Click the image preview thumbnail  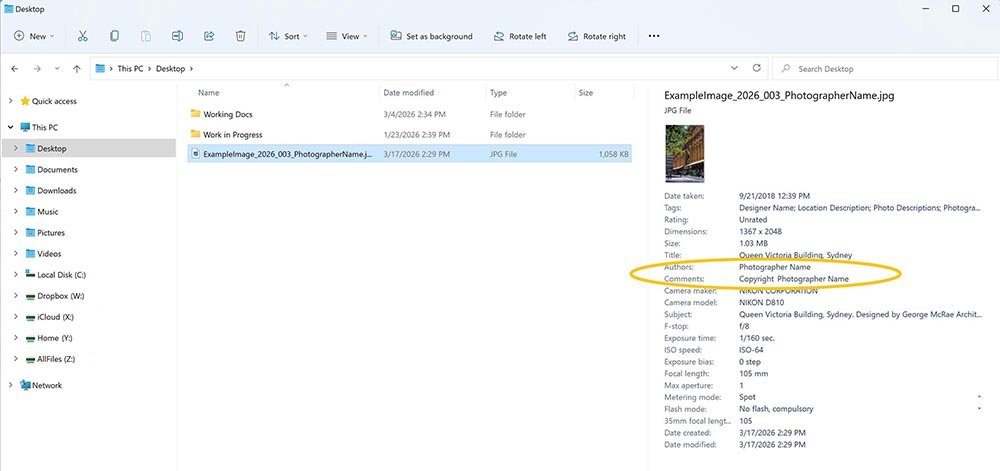click(x=684, y=154)
